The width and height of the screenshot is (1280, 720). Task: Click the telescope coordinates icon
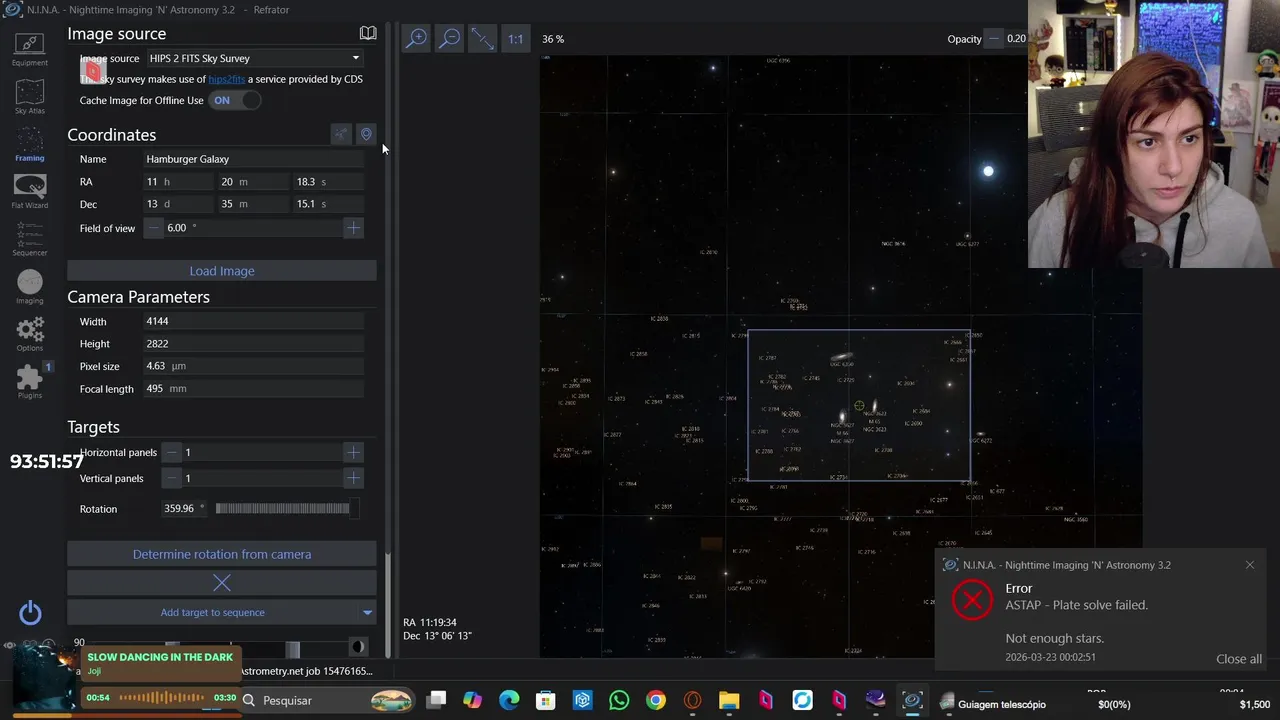point(342,134)
